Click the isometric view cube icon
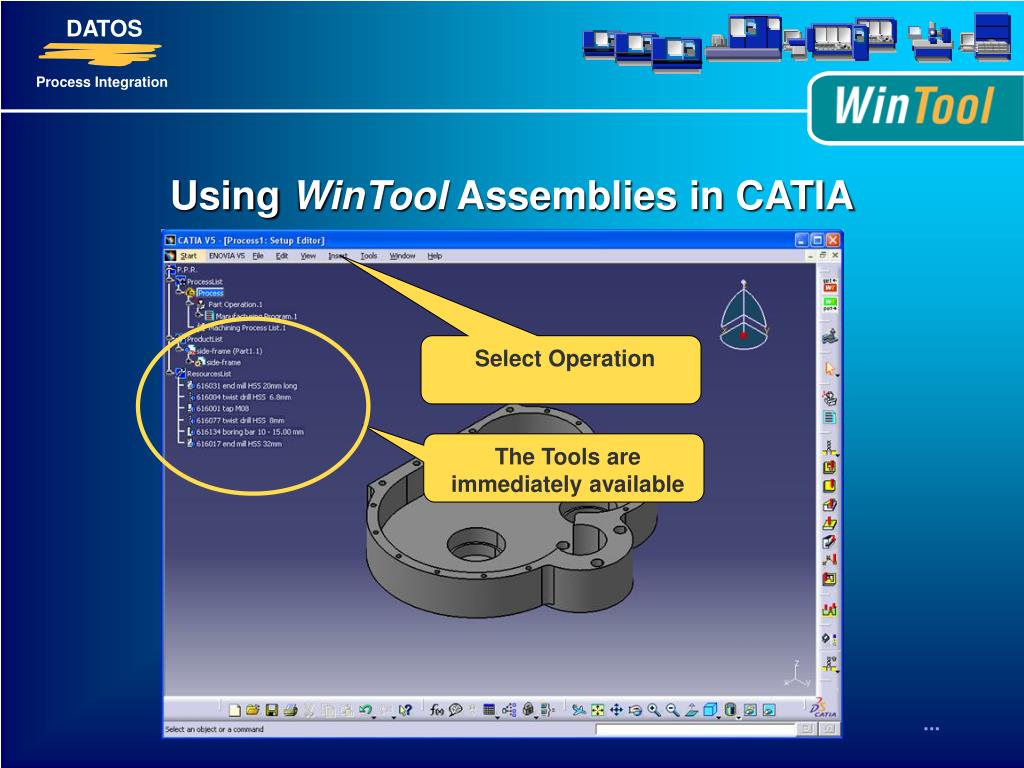 710,709
